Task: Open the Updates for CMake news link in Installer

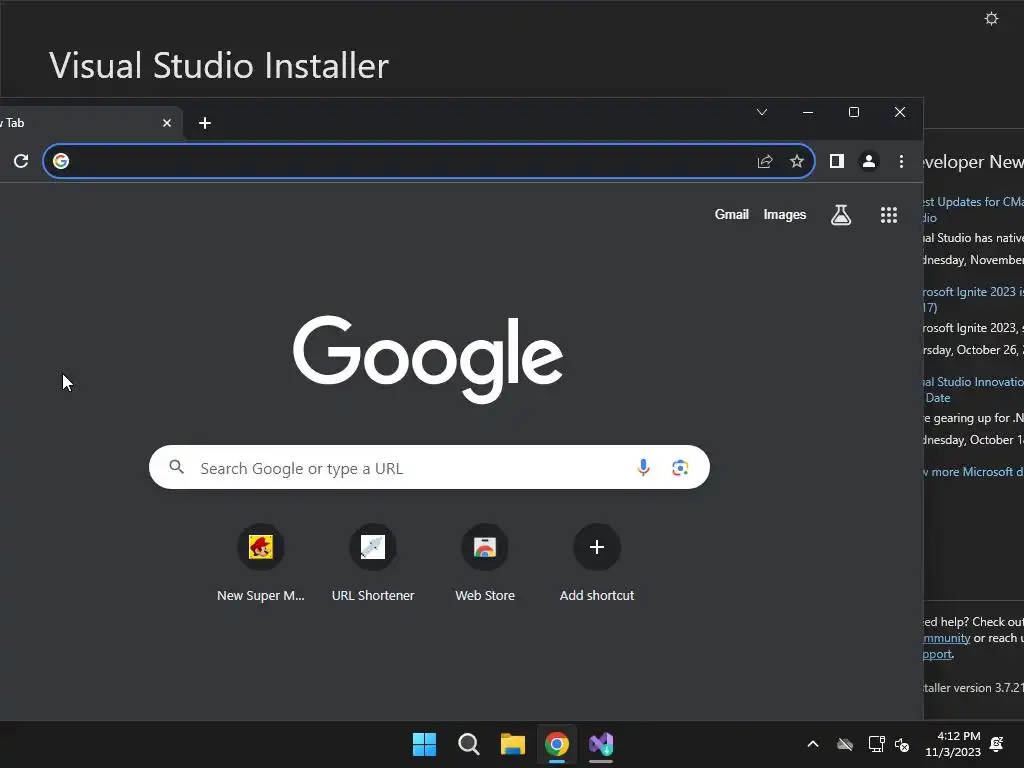Action: click(973, 209)
